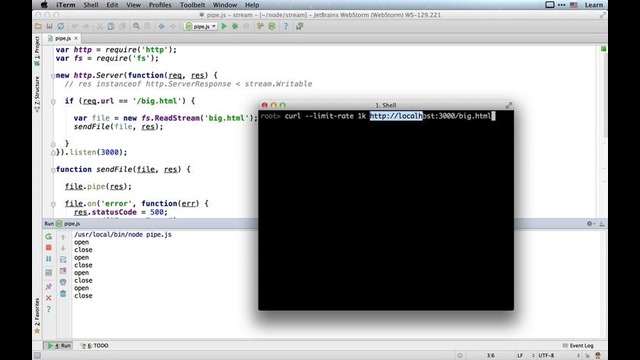
Task: Toggle scroll to end in Run console
Action: [x=63, y=271]
